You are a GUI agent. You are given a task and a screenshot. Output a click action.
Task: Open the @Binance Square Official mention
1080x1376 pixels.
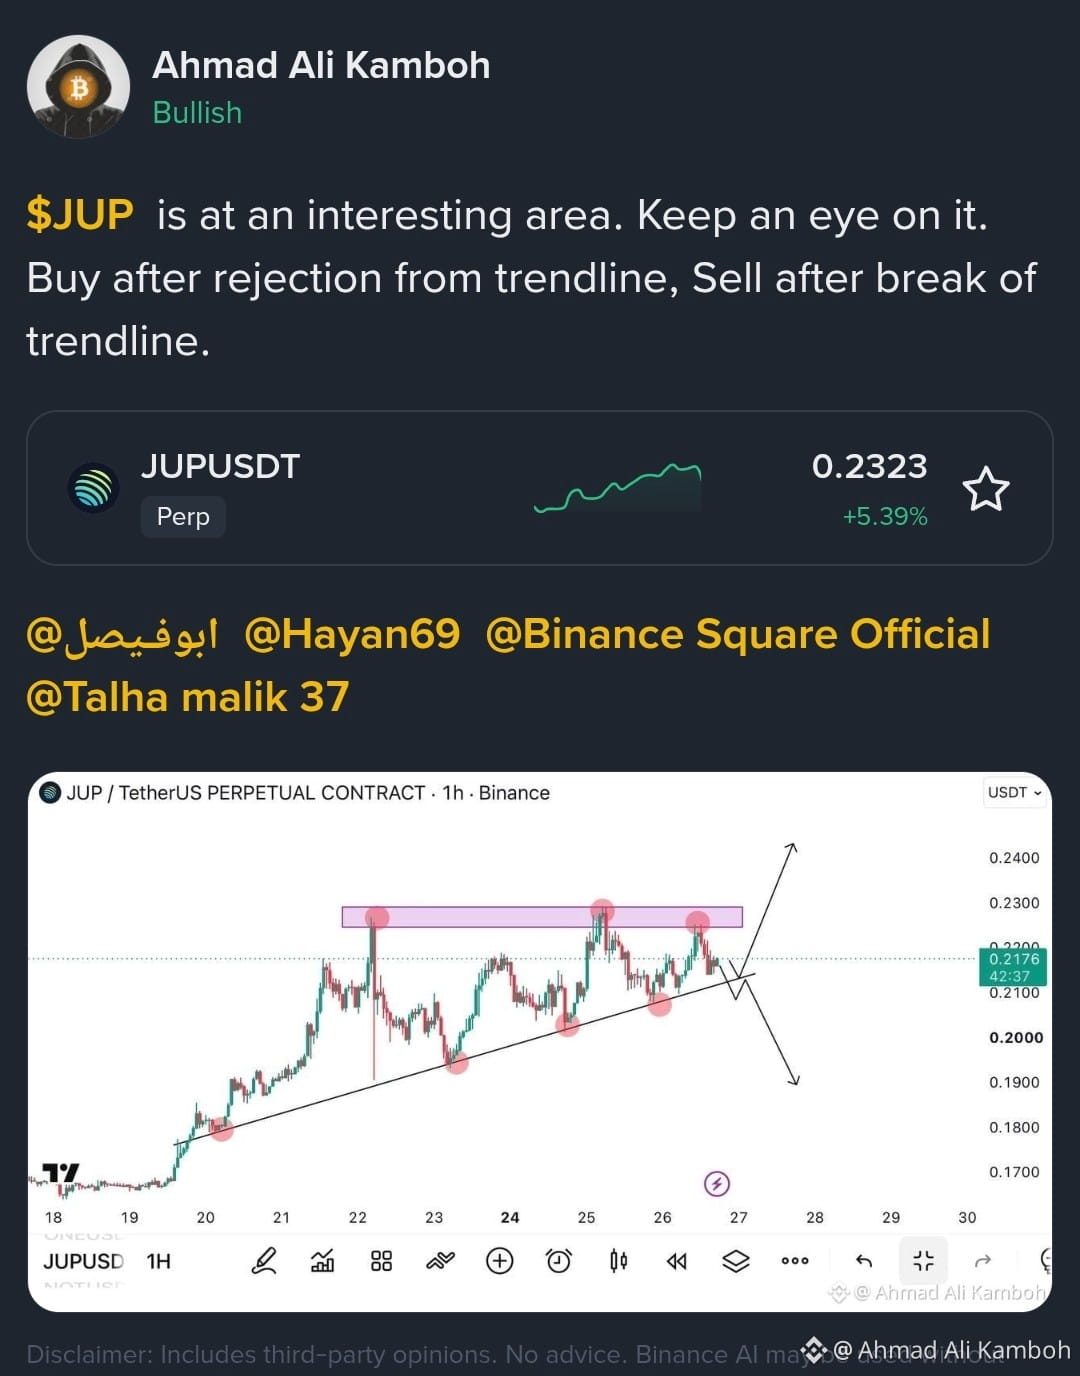pos(738,634)
